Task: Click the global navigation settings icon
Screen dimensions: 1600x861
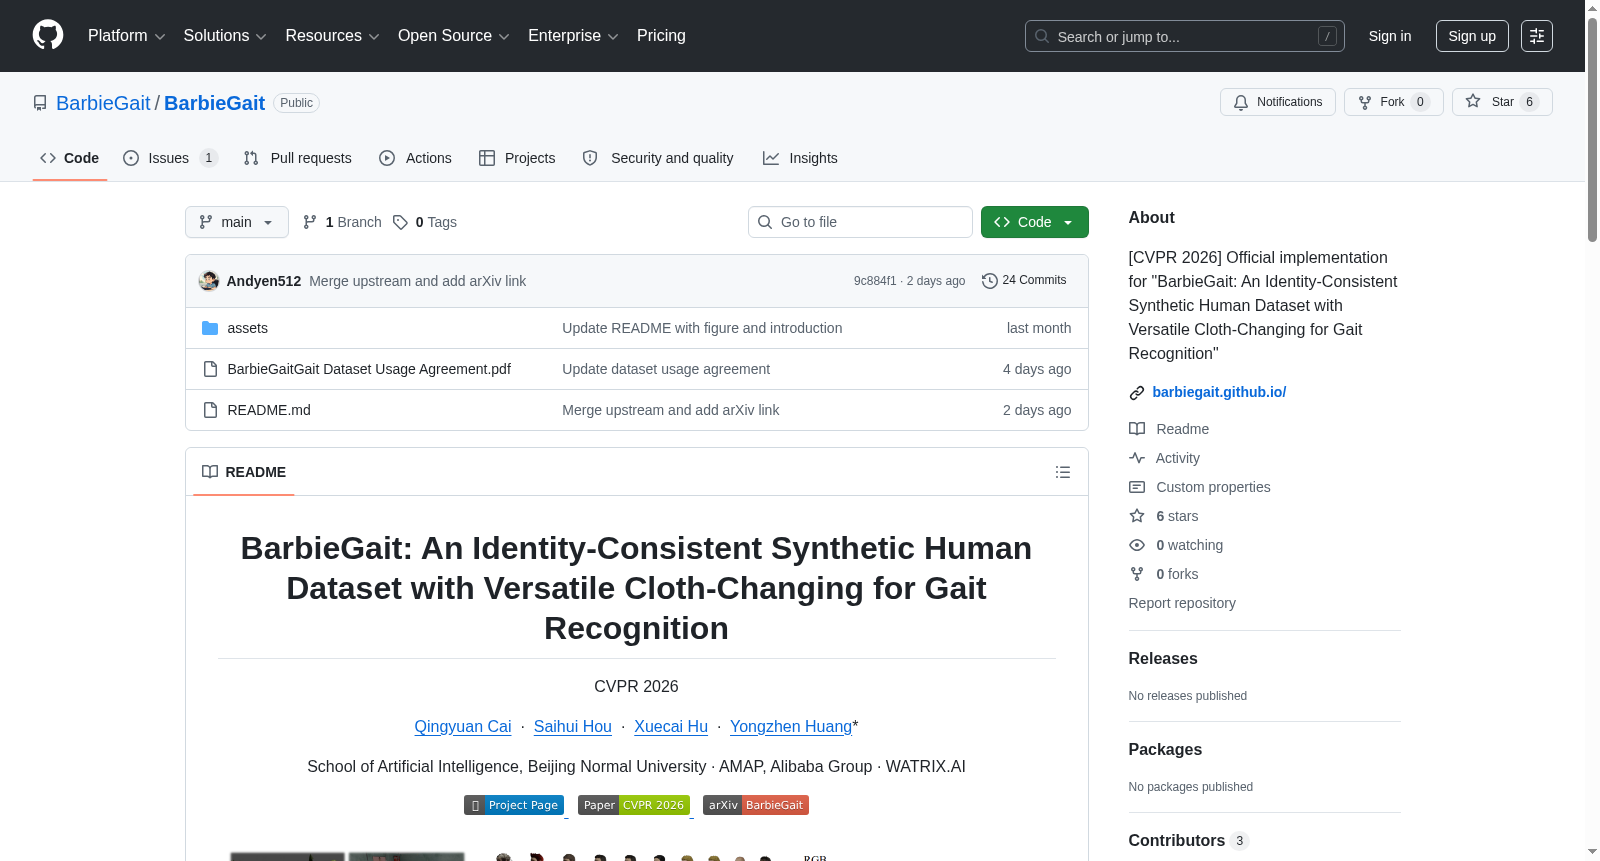Action: click(x=1537, y=36)
